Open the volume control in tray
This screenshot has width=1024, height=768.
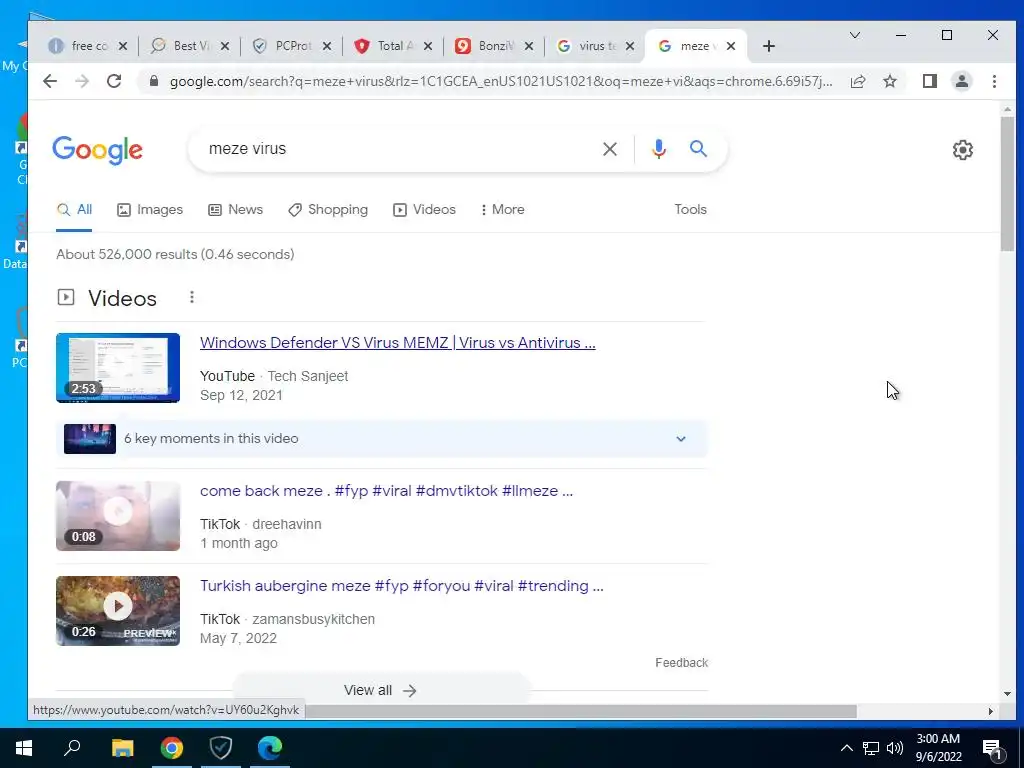tap(895, 748)
